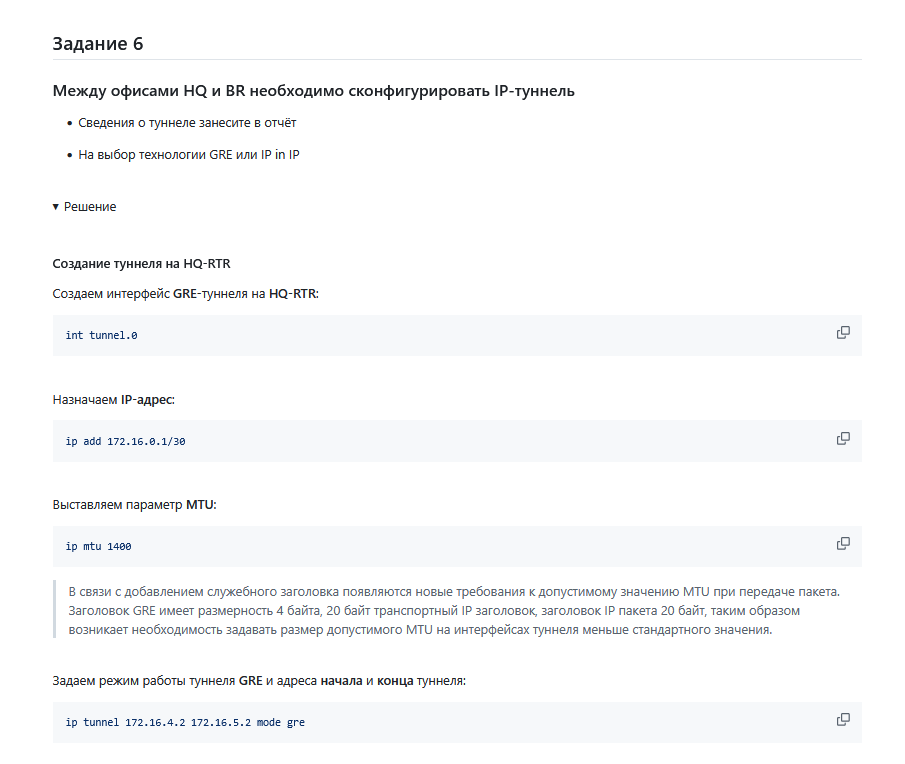Click the 'Задаем режим работы туннеля' paragraph

click(259, 681)
